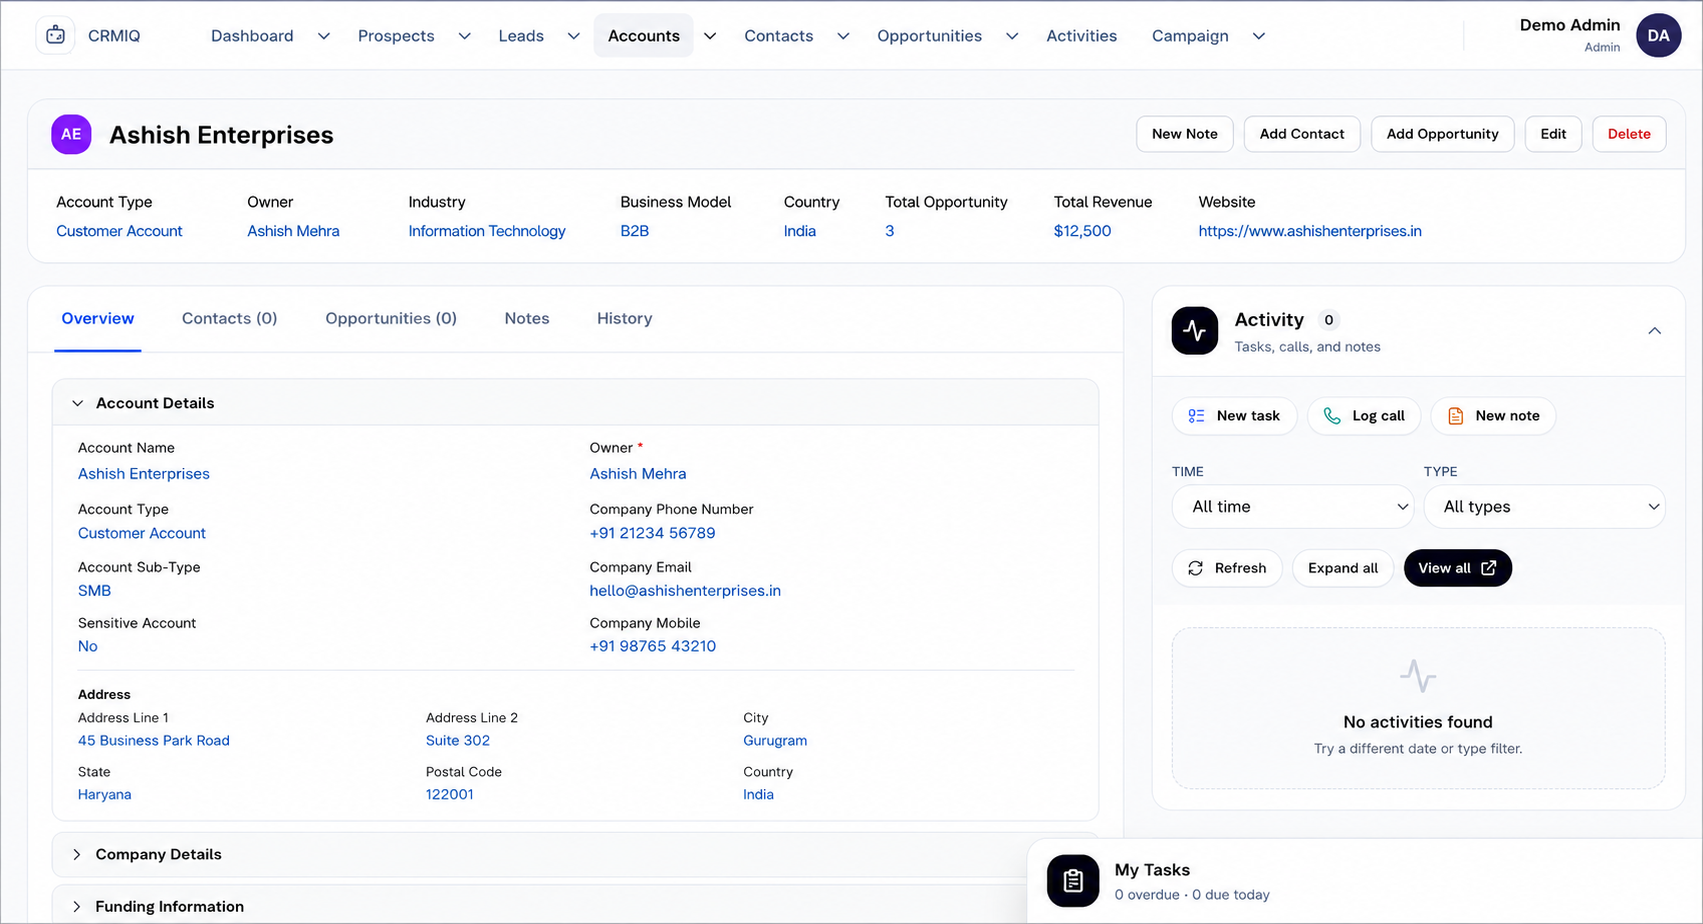Click the Expand all button
The image size is (1703, 924).
point(1343,568)
